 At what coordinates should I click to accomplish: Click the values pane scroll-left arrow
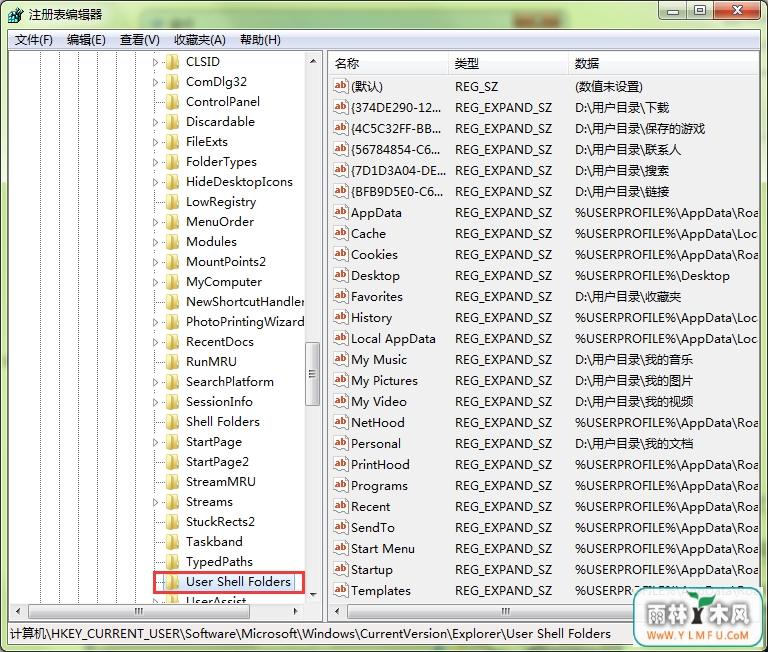[336, 611]
